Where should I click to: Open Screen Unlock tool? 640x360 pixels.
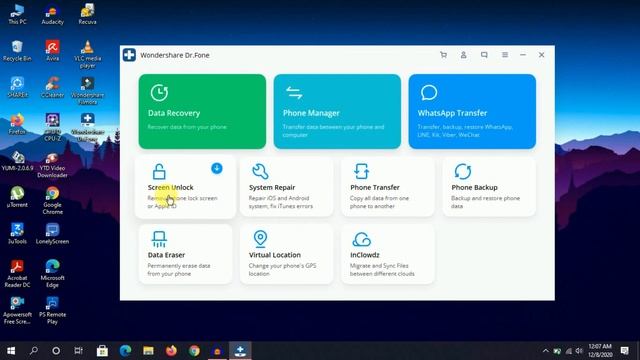185,187
